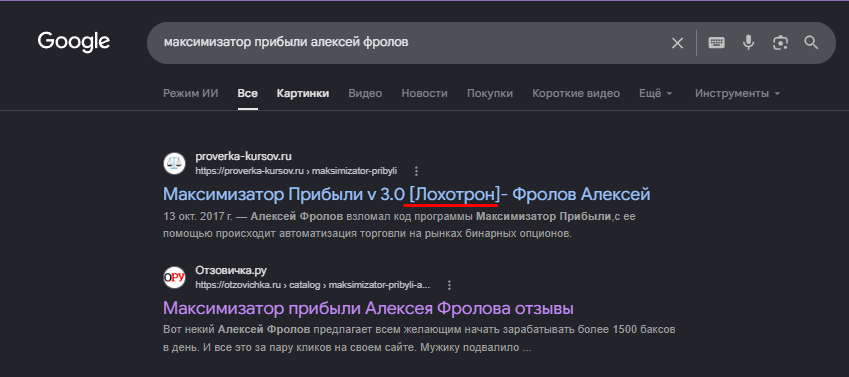Open three-dot menu for proverka-kursov.ru result
The height and width of the screenshot is (377, 849).
pyautogui.click(x=416, y=171)
